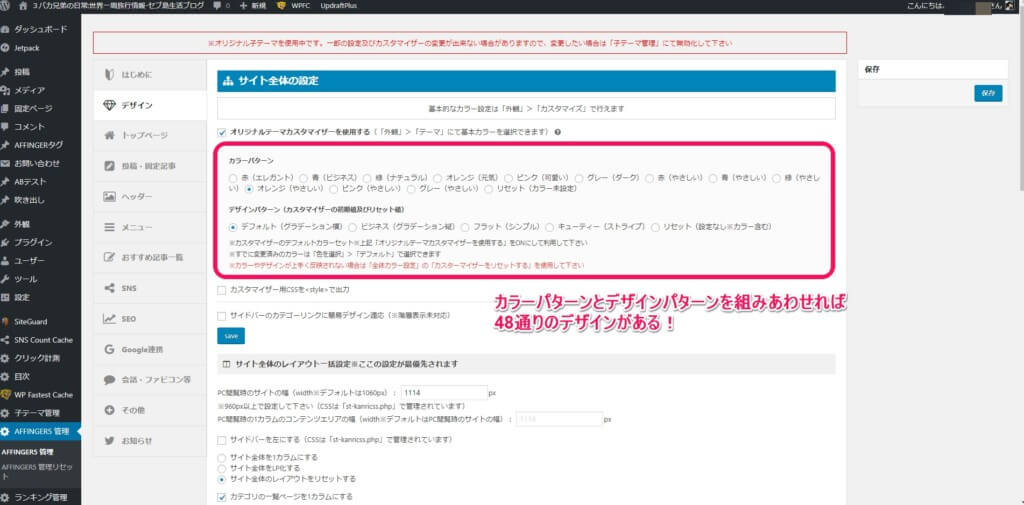The height and width of the screenshot is (505, 1024).
Task: Open 吹き出し menu
Action: click(40, 200)
